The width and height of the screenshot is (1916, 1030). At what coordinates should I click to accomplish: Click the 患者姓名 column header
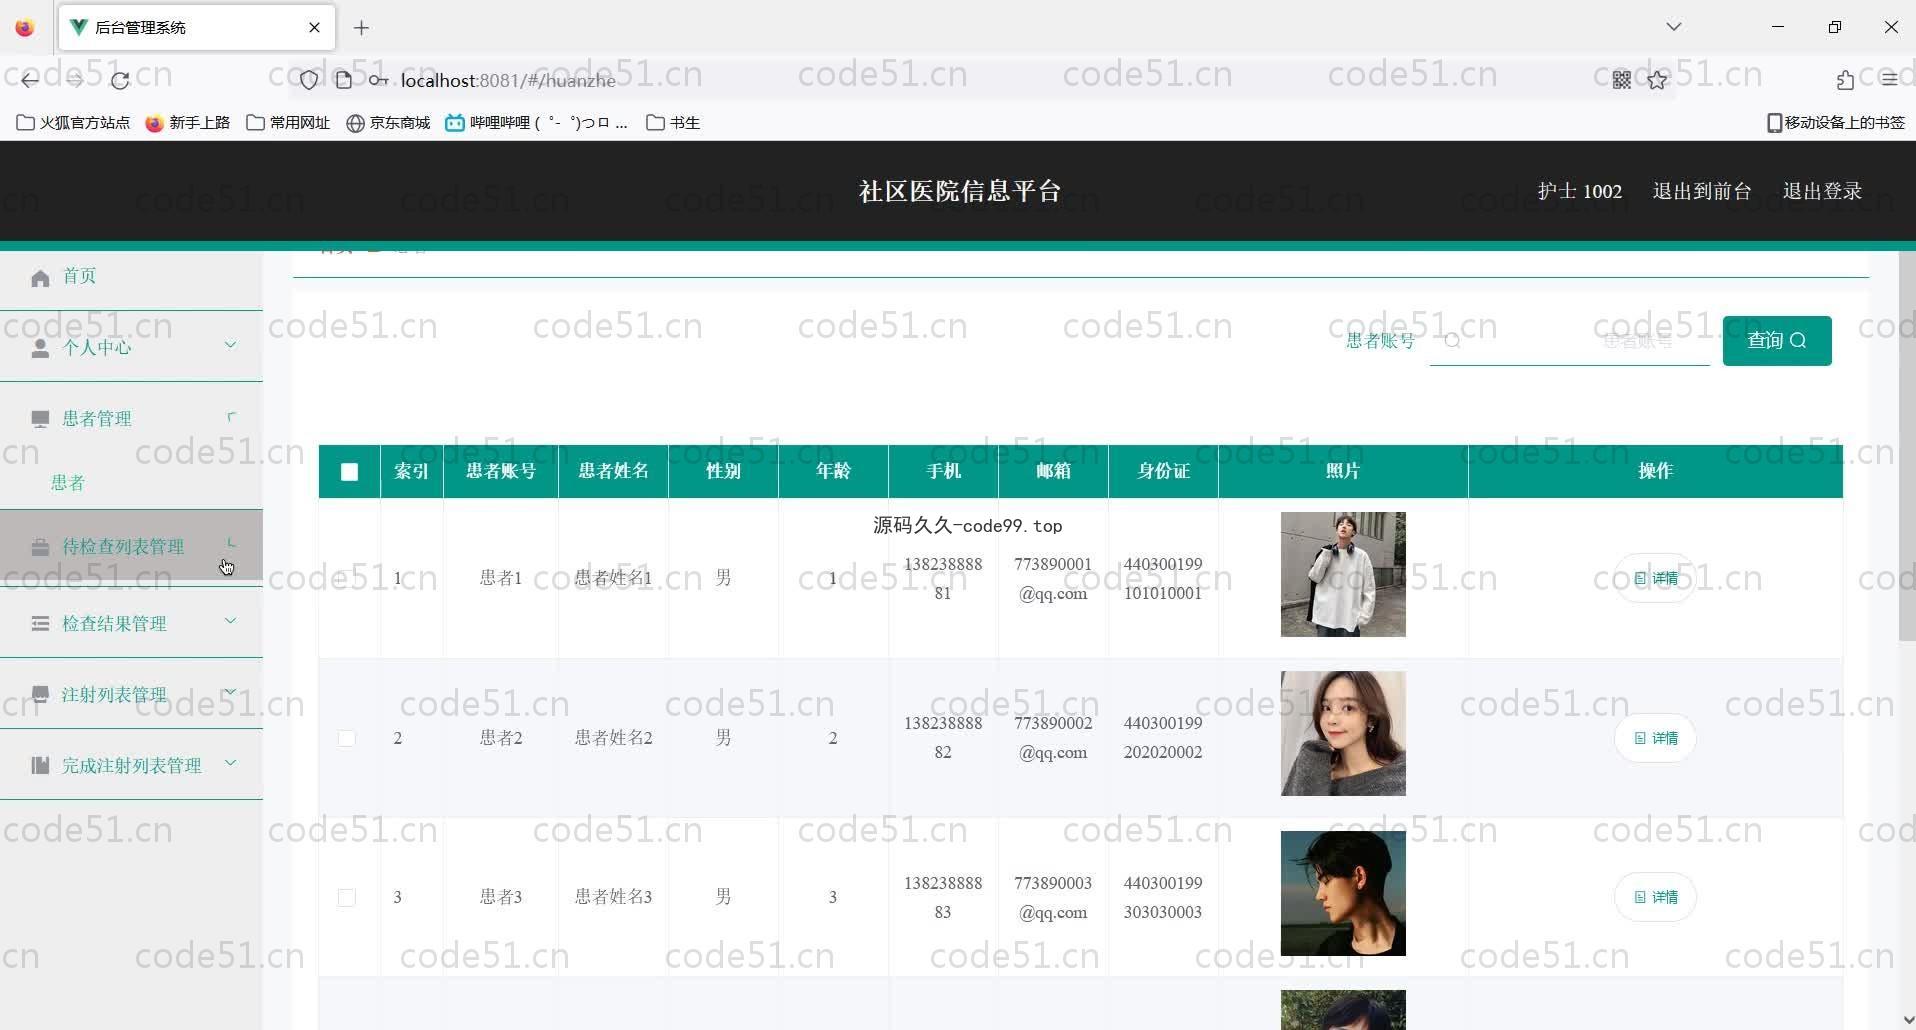[613, 471]
